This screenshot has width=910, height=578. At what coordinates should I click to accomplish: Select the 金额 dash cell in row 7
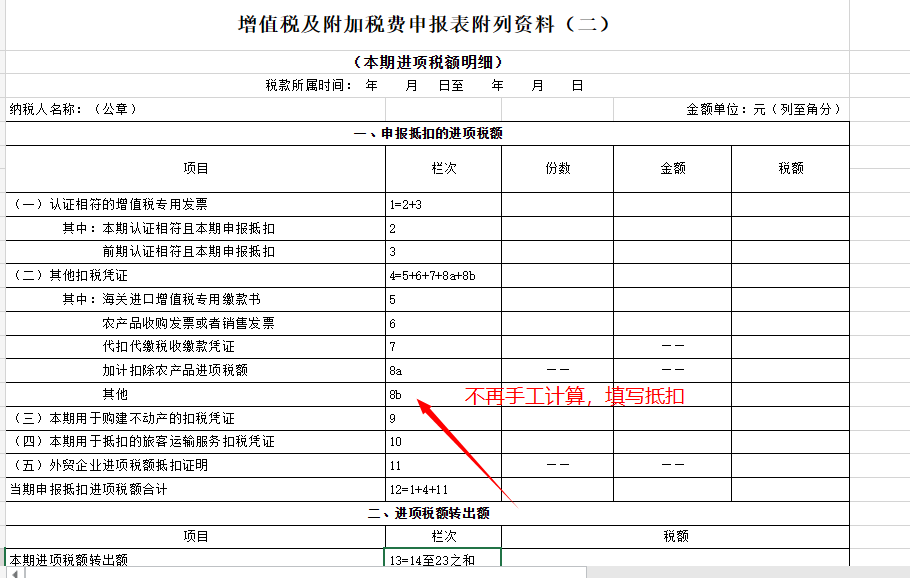(673, 347)
